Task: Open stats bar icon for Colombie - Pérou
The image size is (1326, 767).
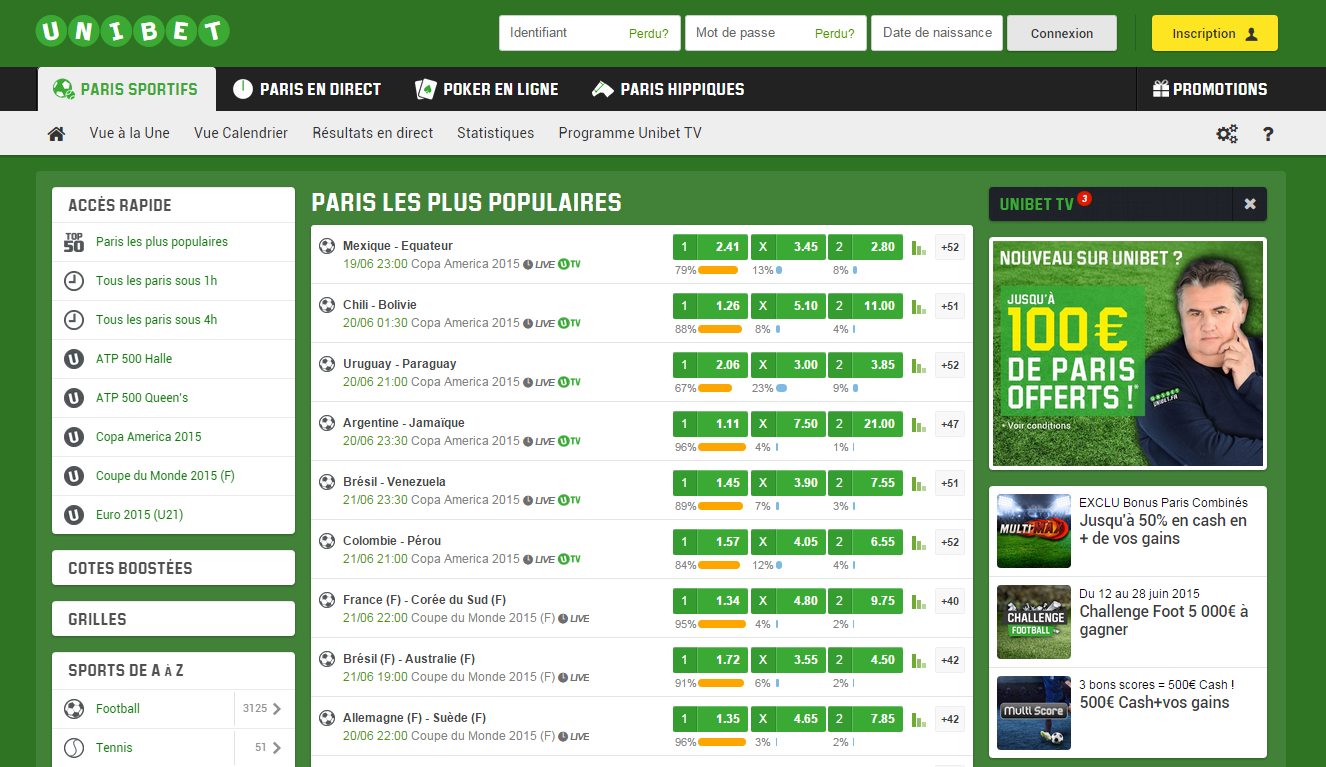Action: [919, 542]
